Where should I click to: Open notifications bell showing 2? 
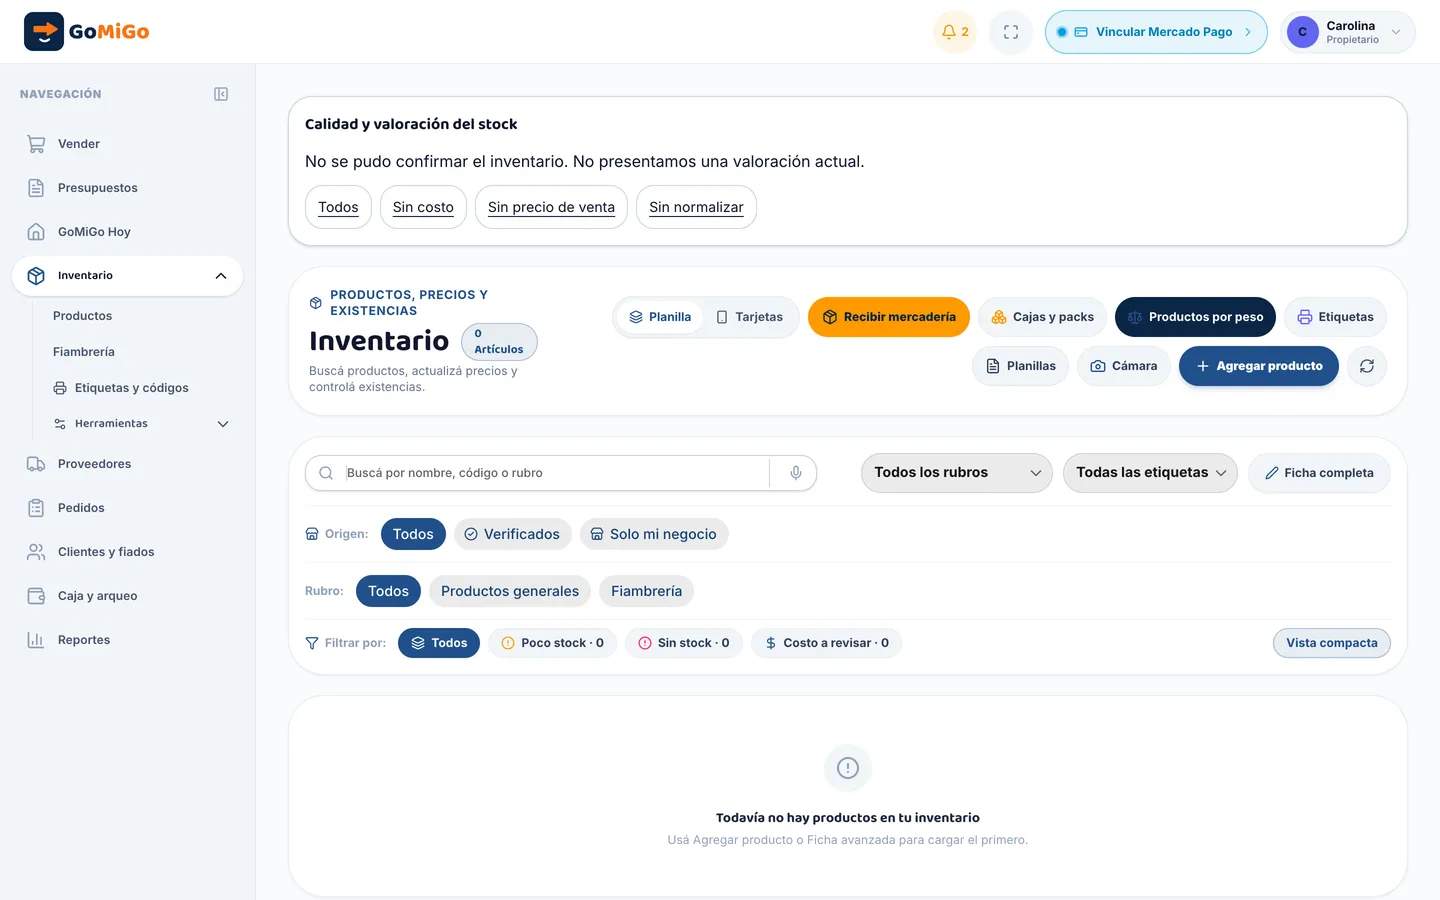coord(955,32)
